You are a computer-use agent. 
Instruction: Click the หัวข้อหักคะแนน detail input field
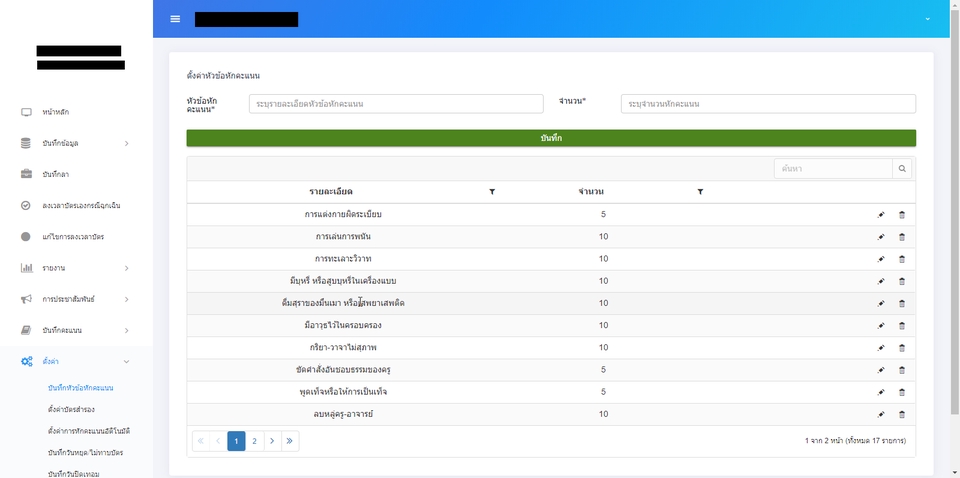pos(396,104)
